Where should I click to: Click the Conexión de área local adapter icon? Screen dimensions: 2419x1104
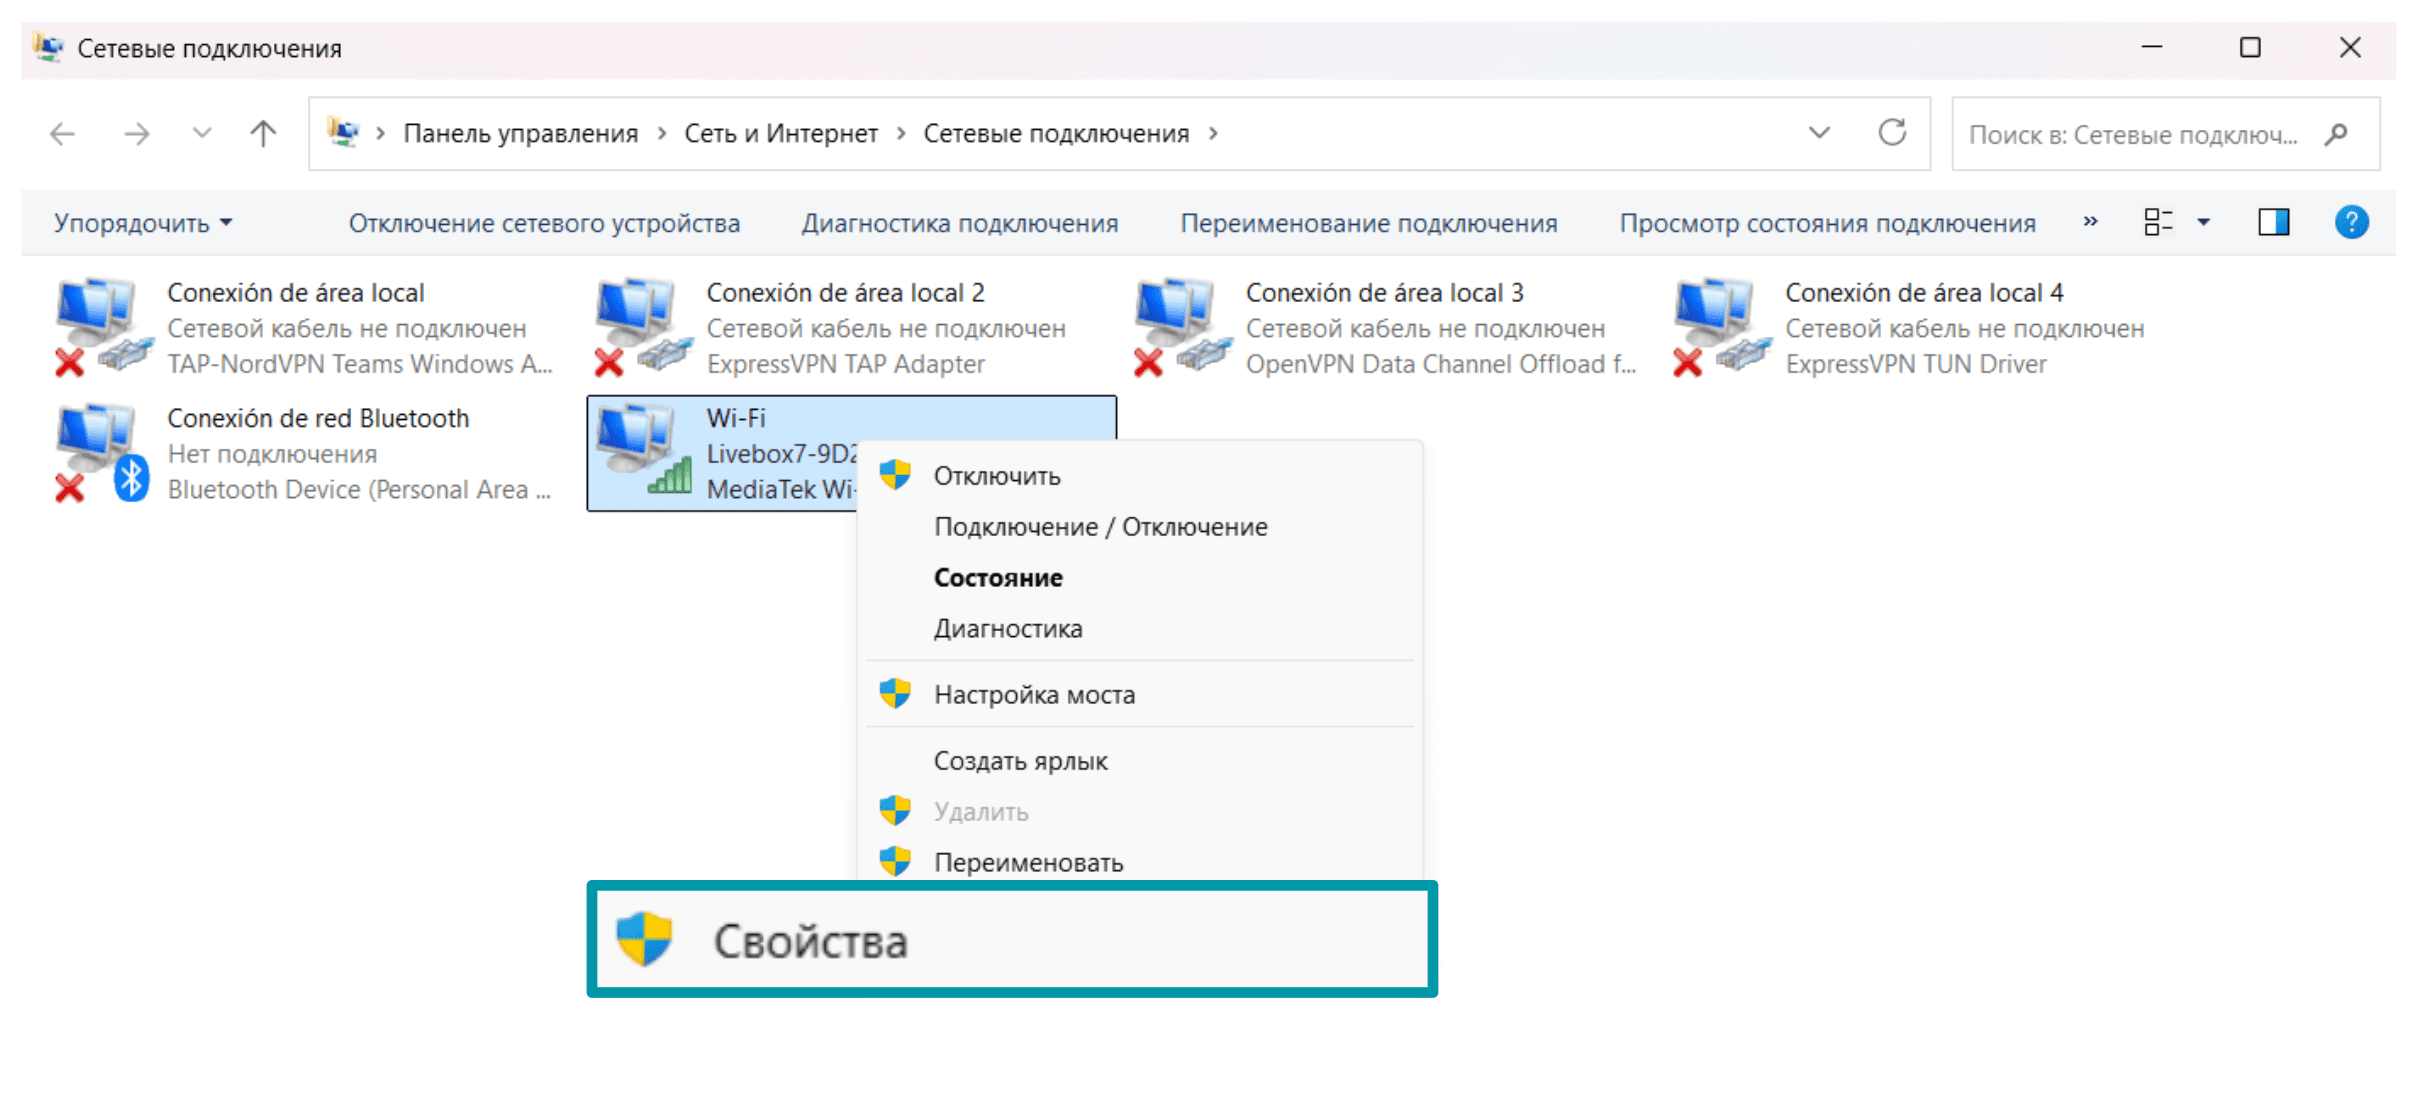point(100,327)
